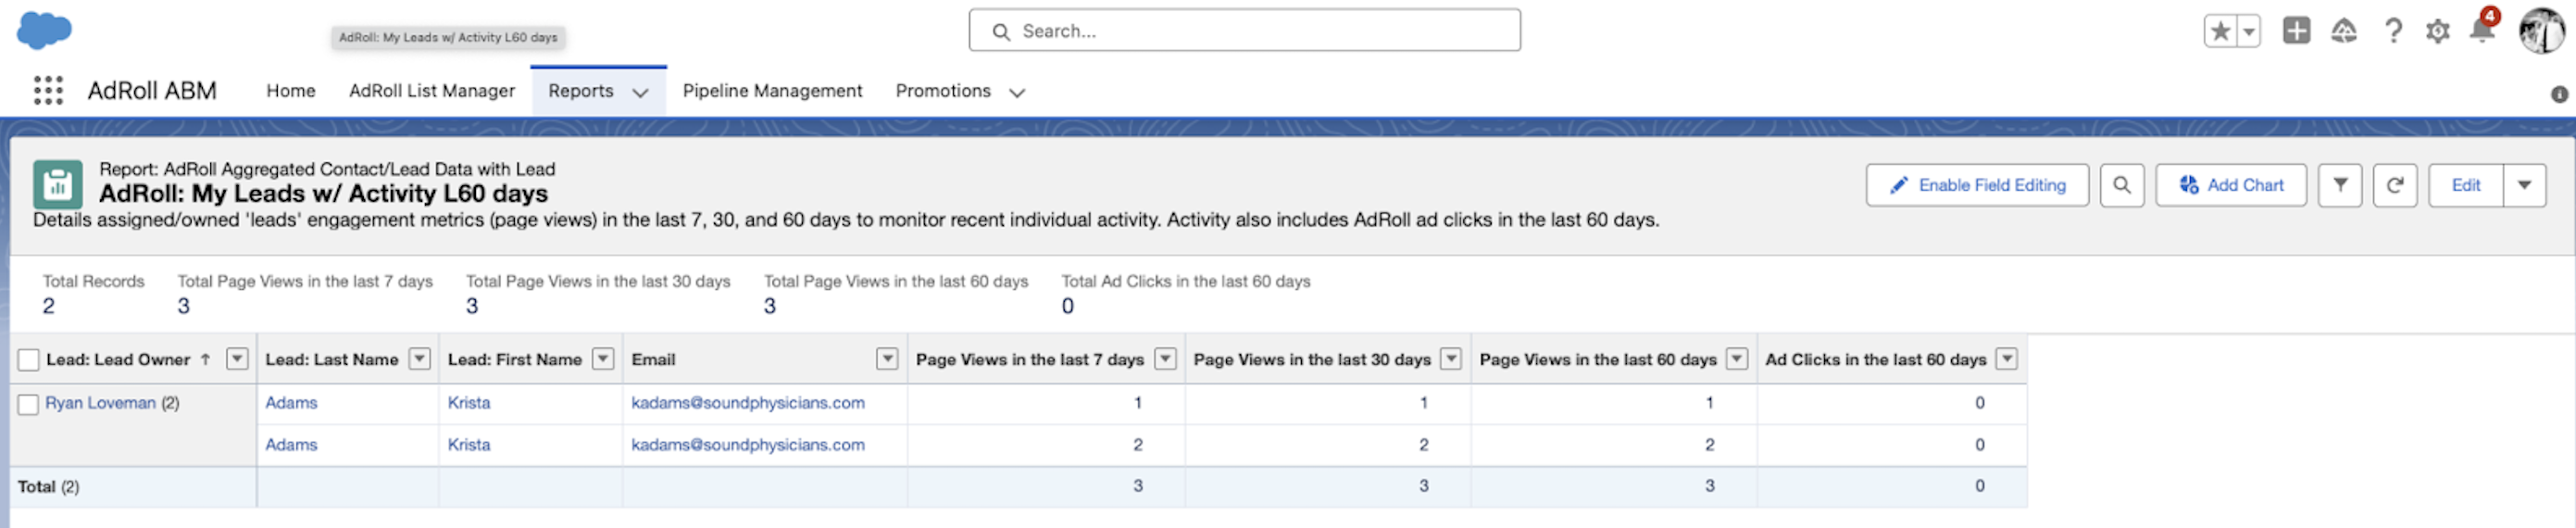Open the Setup gear menu
Image resolution: width=2576 pixels, height=528 pixels.
pyautogui.click(x=2437, y=31)
